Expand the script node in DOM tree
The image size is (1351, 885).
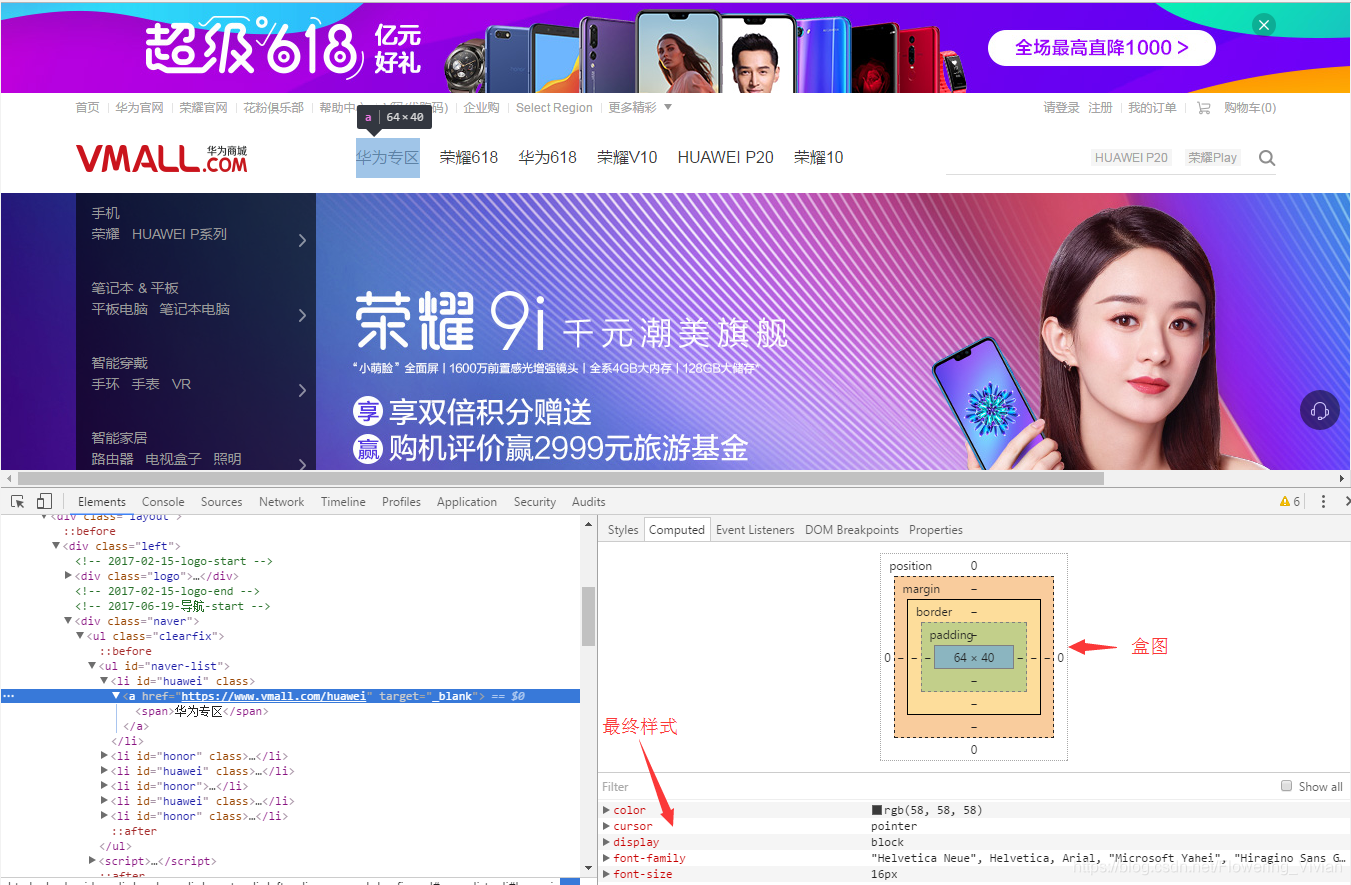point(92,861)
